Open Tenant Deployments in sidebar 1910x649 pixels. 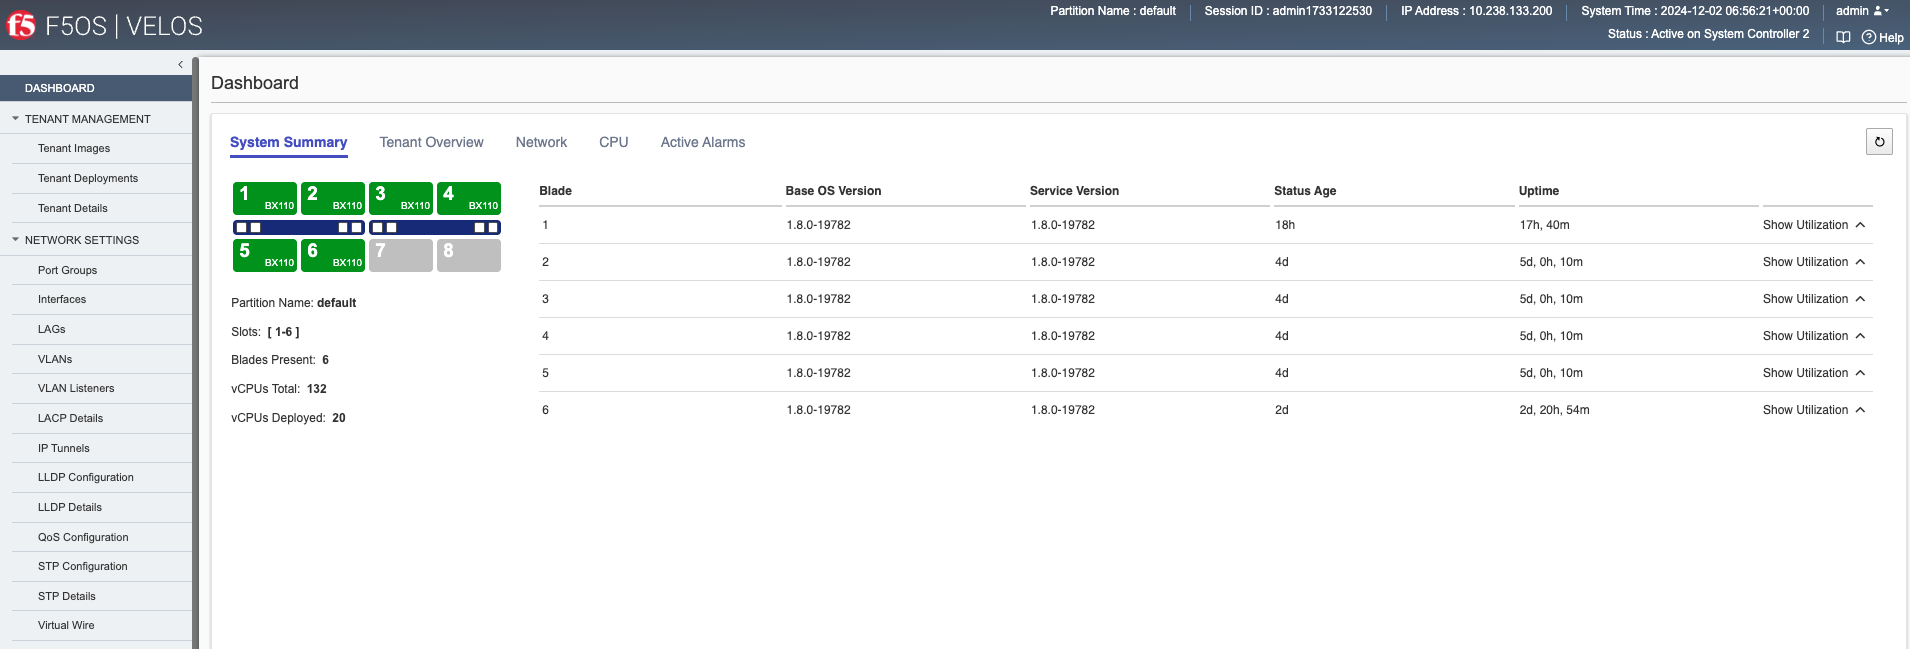[88, 178]
